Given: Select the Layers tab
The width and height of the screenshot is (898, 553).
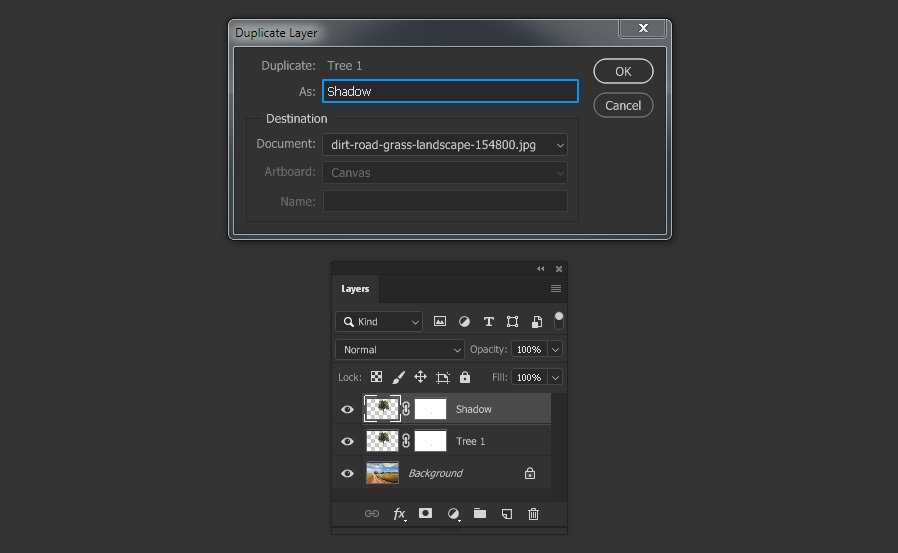Looking at the screenshot, I should 355,289.
